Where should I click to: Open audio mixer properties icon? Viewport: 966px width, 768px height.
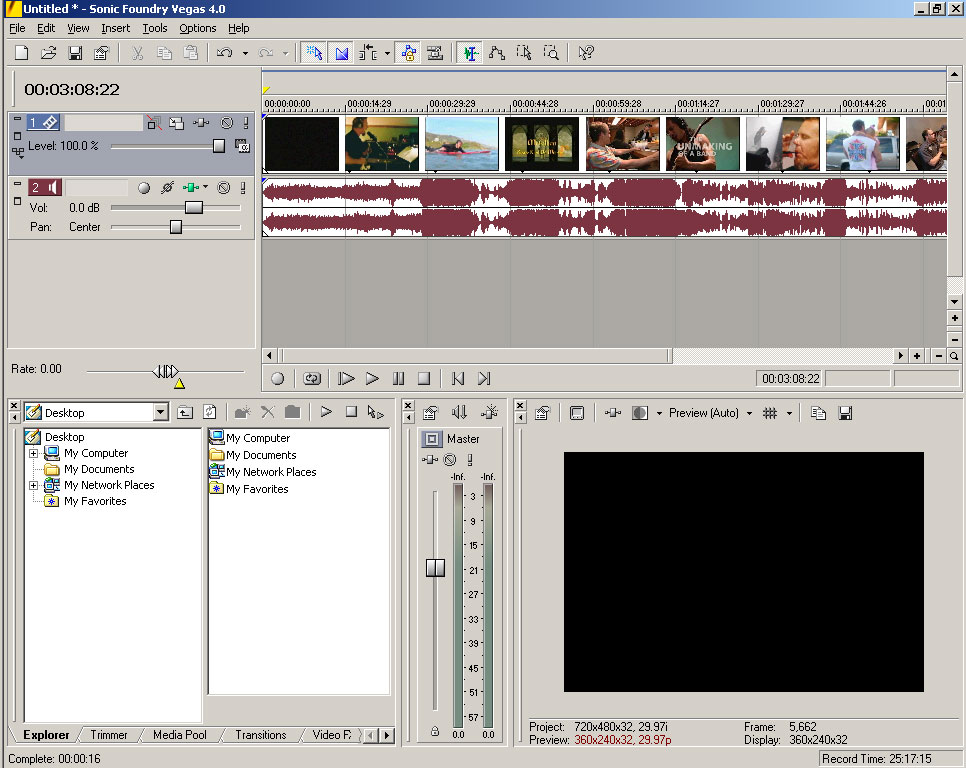click(431, 413)
